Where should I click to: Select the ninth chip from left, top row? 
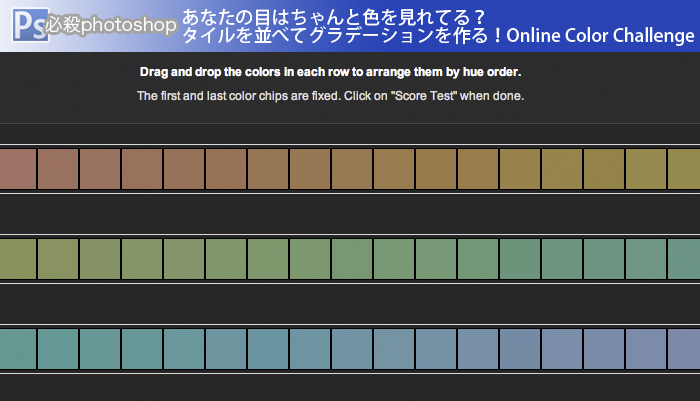tap(352, 169)
